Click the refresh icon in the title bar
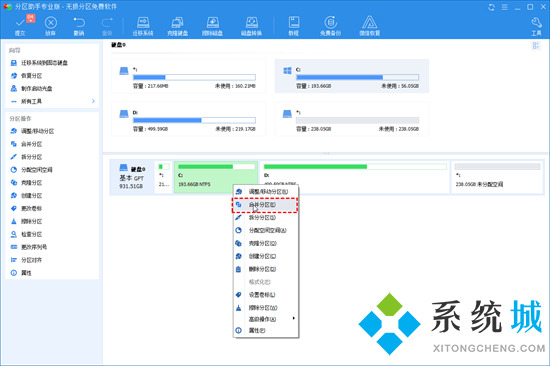 [491, 7]
